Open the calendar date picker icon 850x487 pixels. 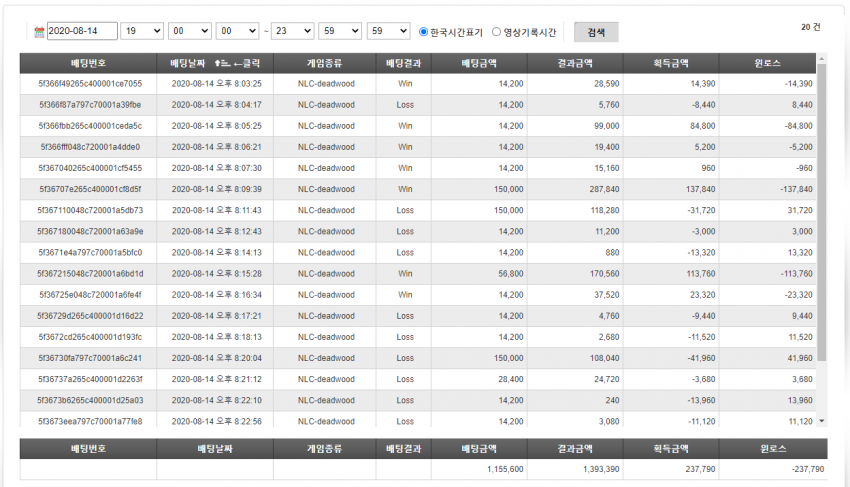(x=39, y=32)
